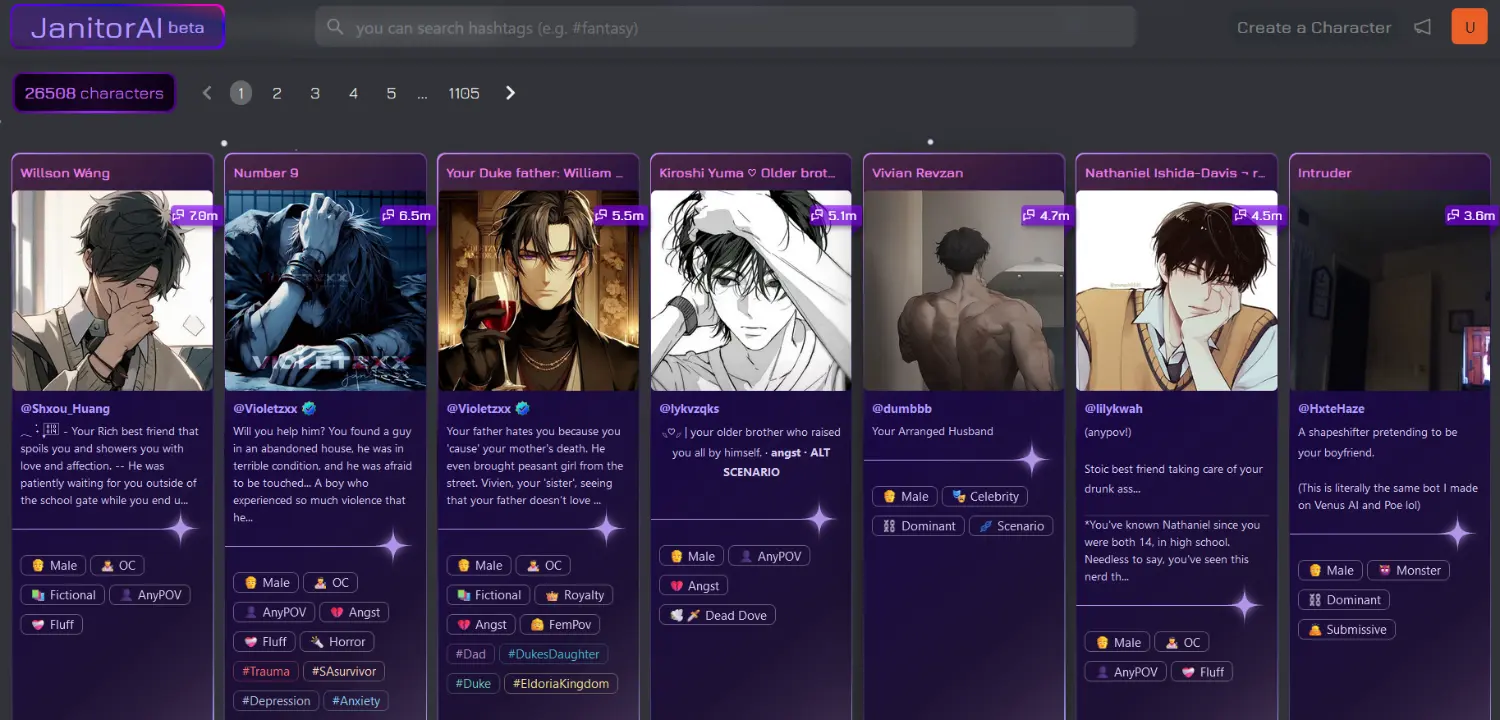
Task: Open Create a Character
Action: [x=1314, y=28]
